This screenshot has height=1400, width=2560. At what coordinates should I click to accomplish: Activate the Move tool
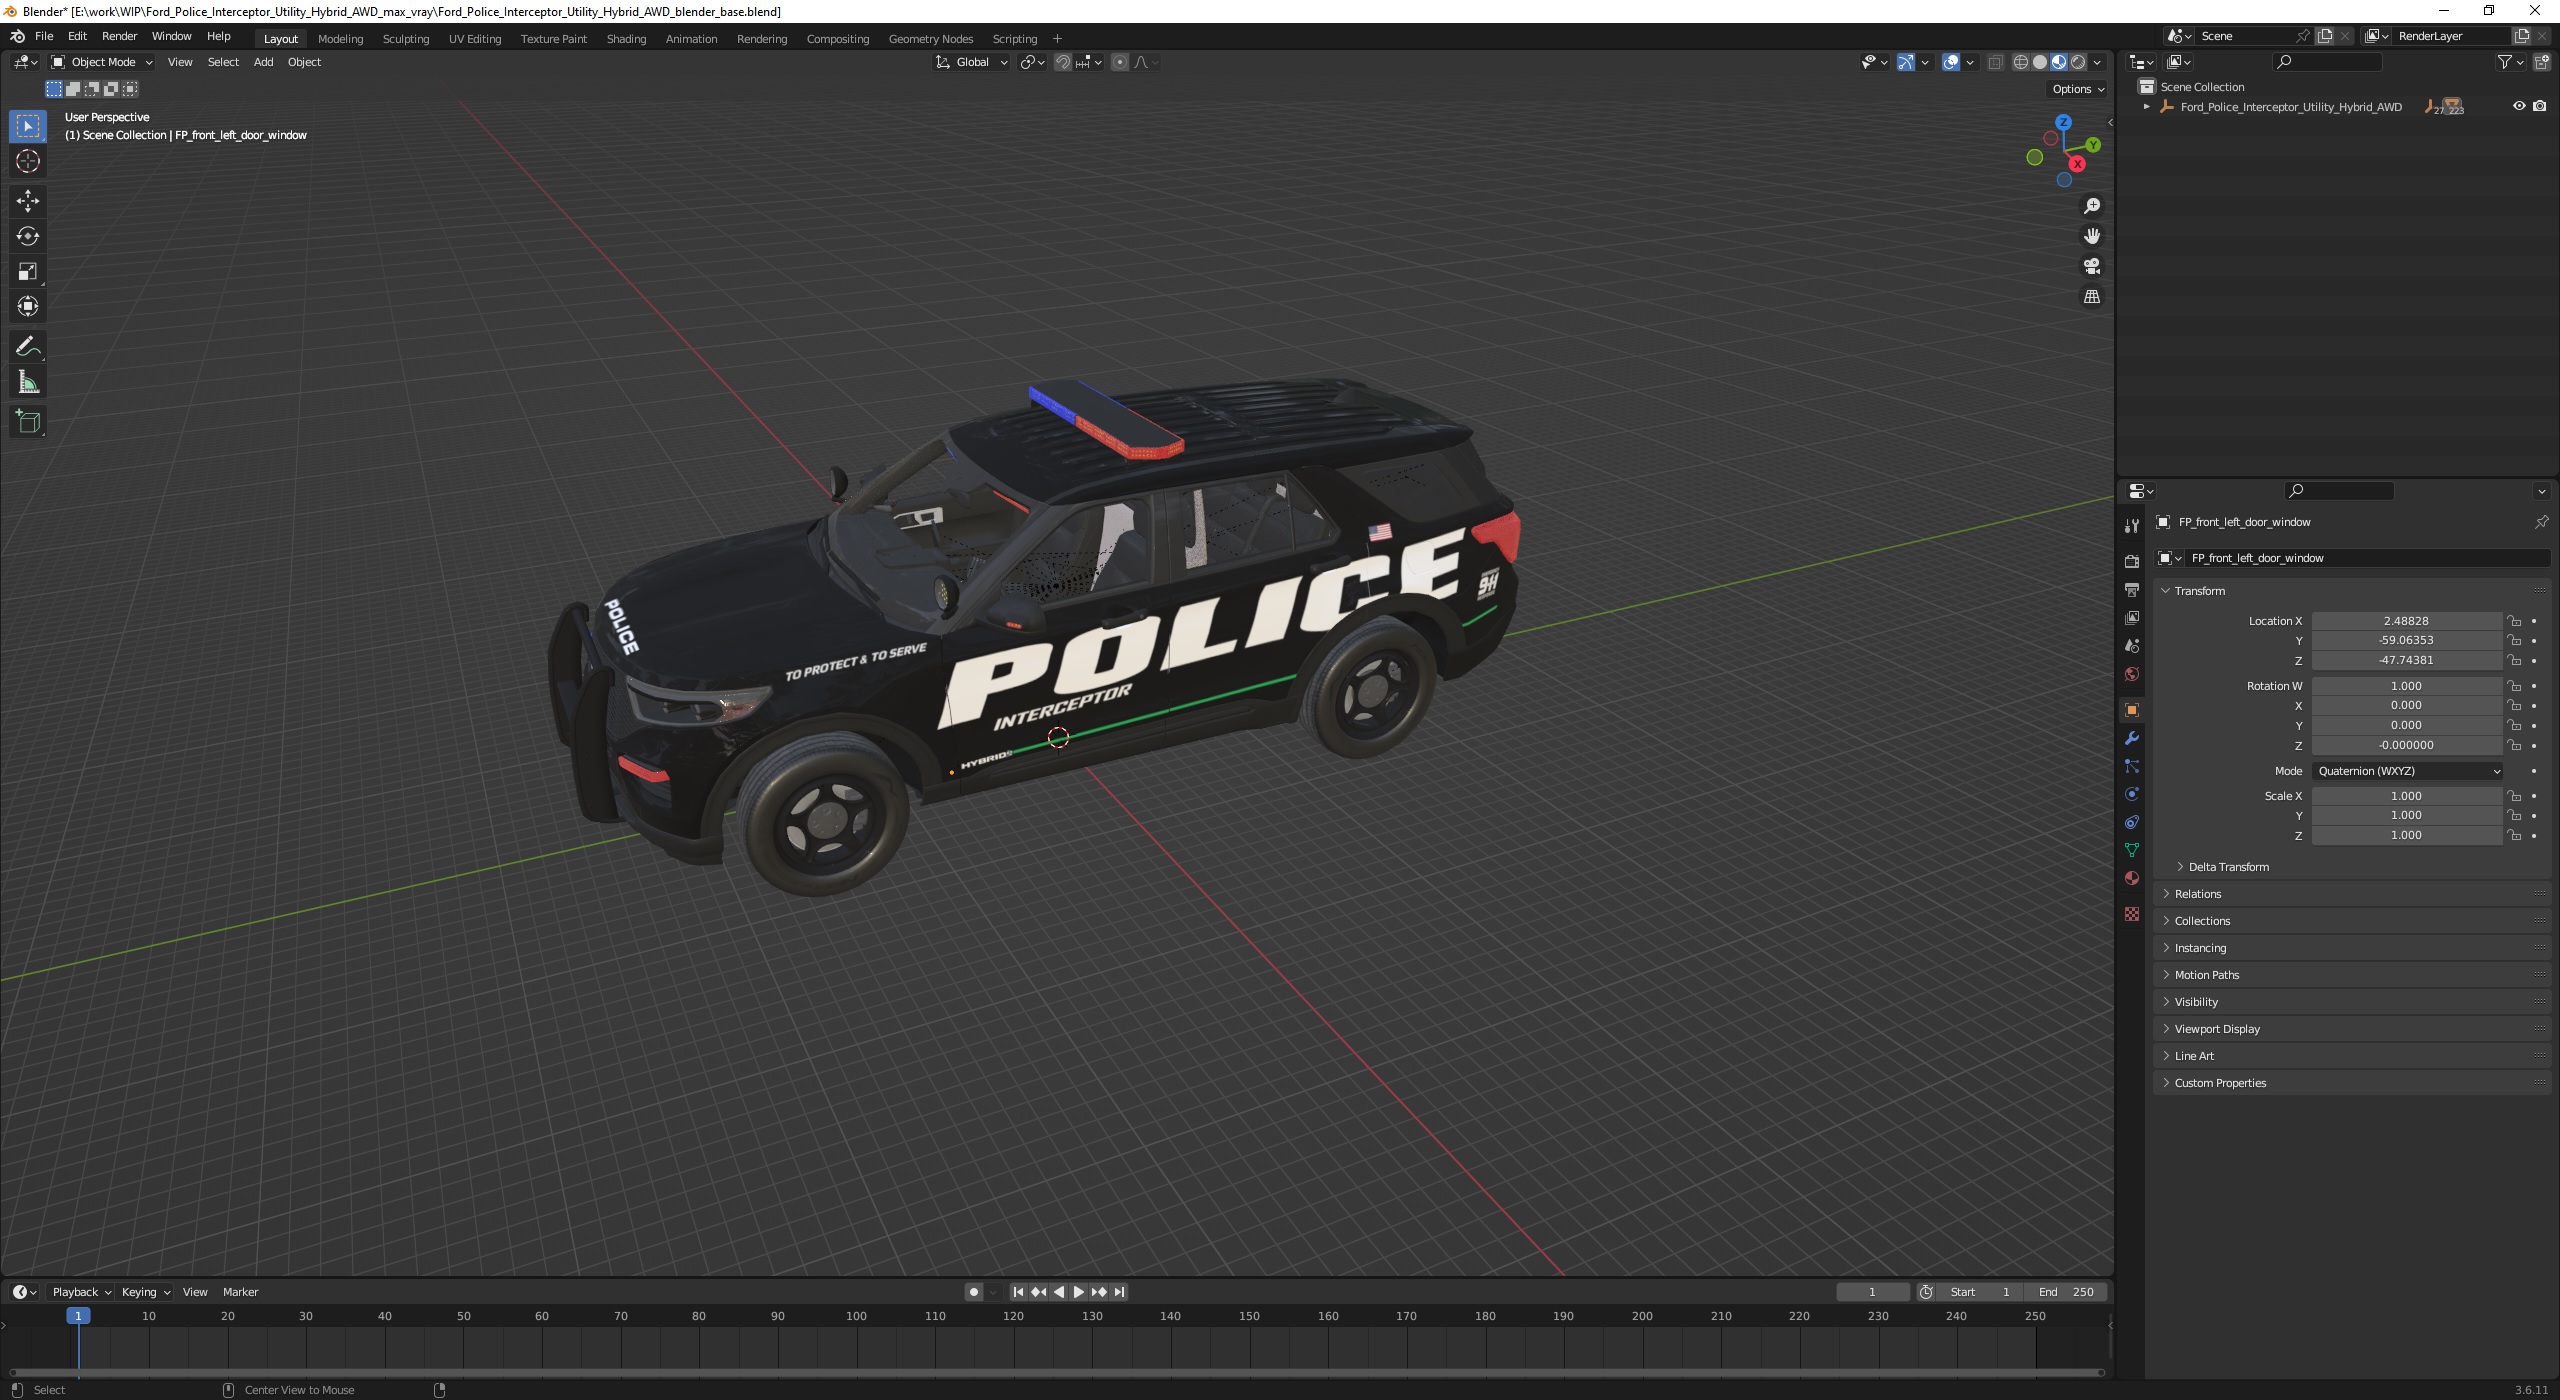point(28,201)
